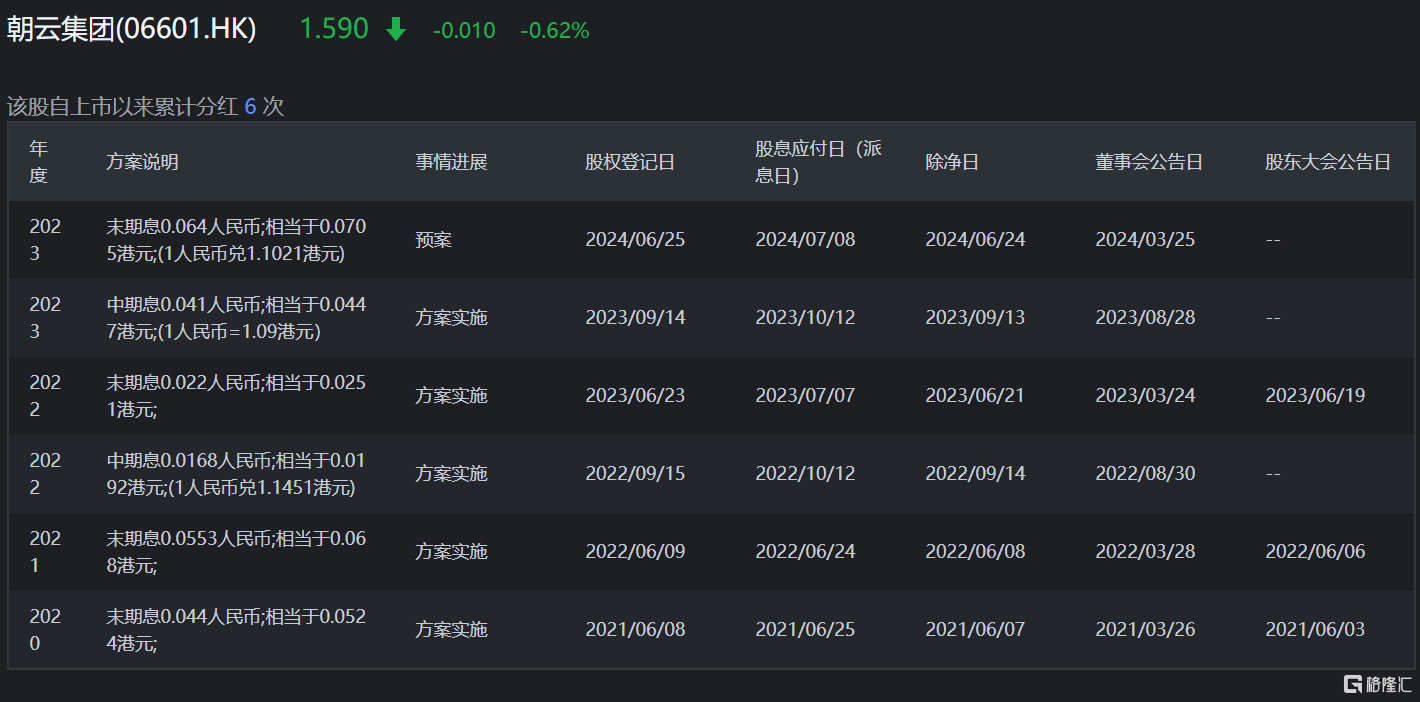This screenshot has width=1420, height=702.
Task: Click the 股息应付日(派息日) column header
Action: click(818, 162)
